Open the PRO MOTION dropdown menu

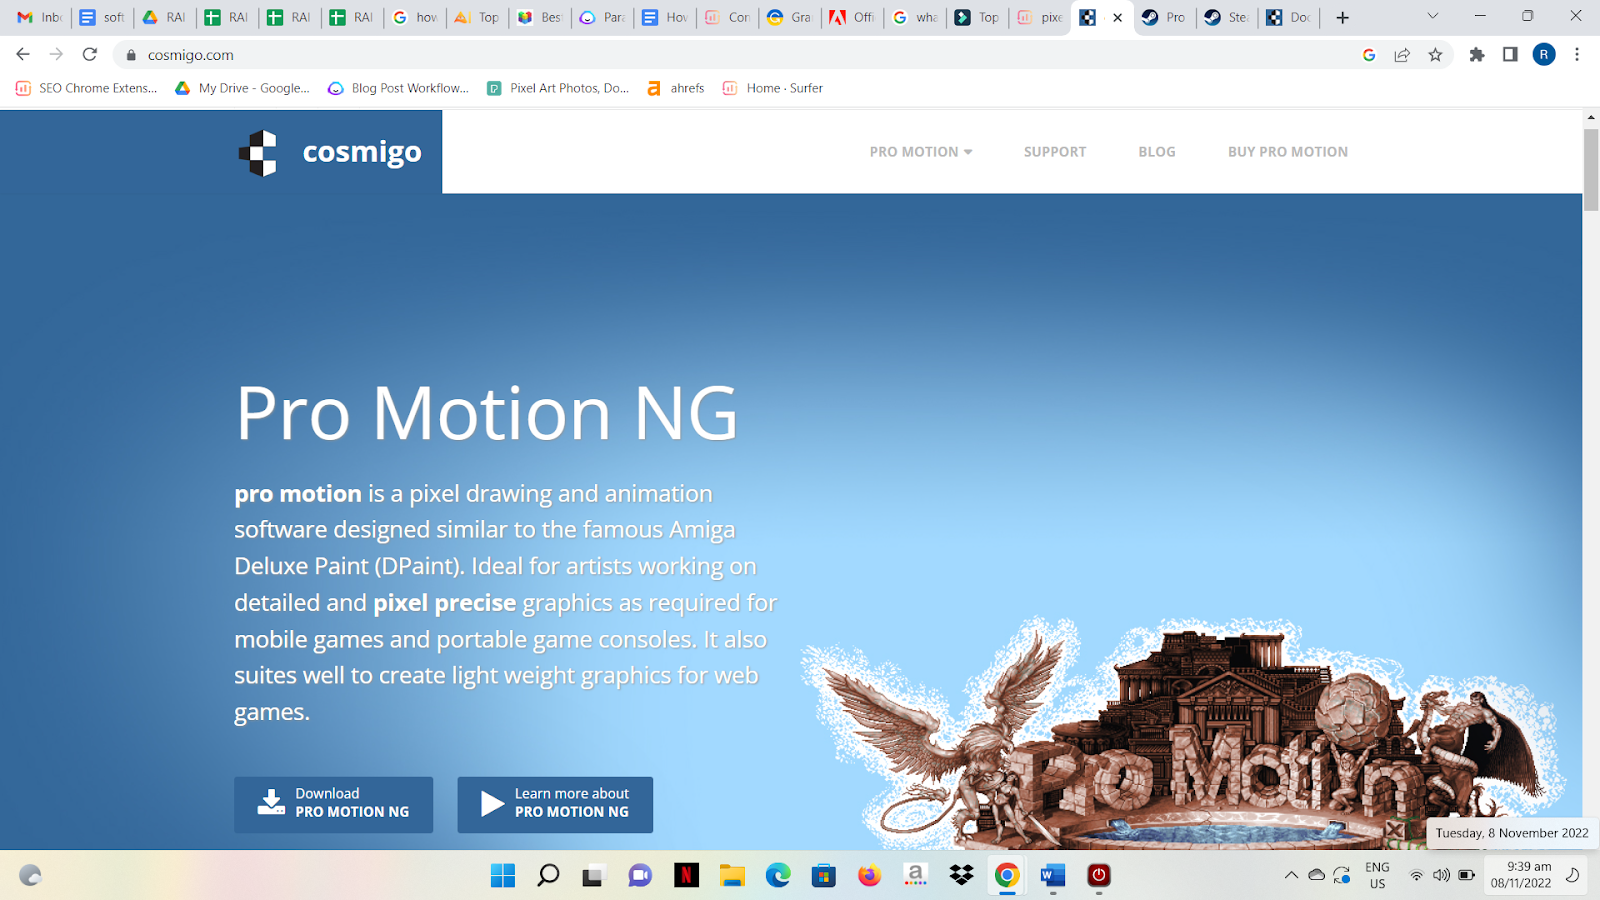[920, 152]
